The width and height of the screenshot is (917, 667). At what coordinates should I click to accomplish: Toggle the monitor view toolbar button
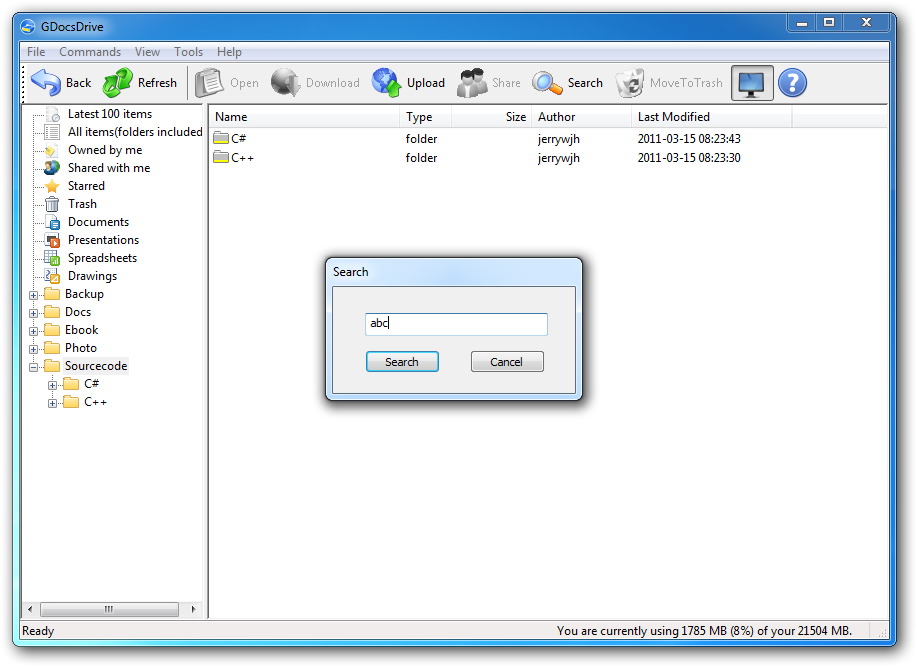click(751, 83)
